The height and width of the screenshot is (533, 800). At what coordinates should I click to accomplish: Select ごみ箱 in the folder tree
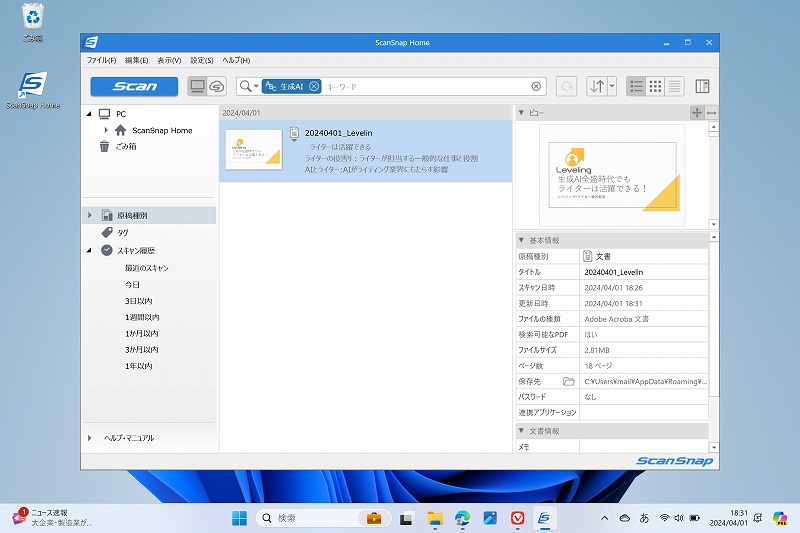[x=125, y=146]
